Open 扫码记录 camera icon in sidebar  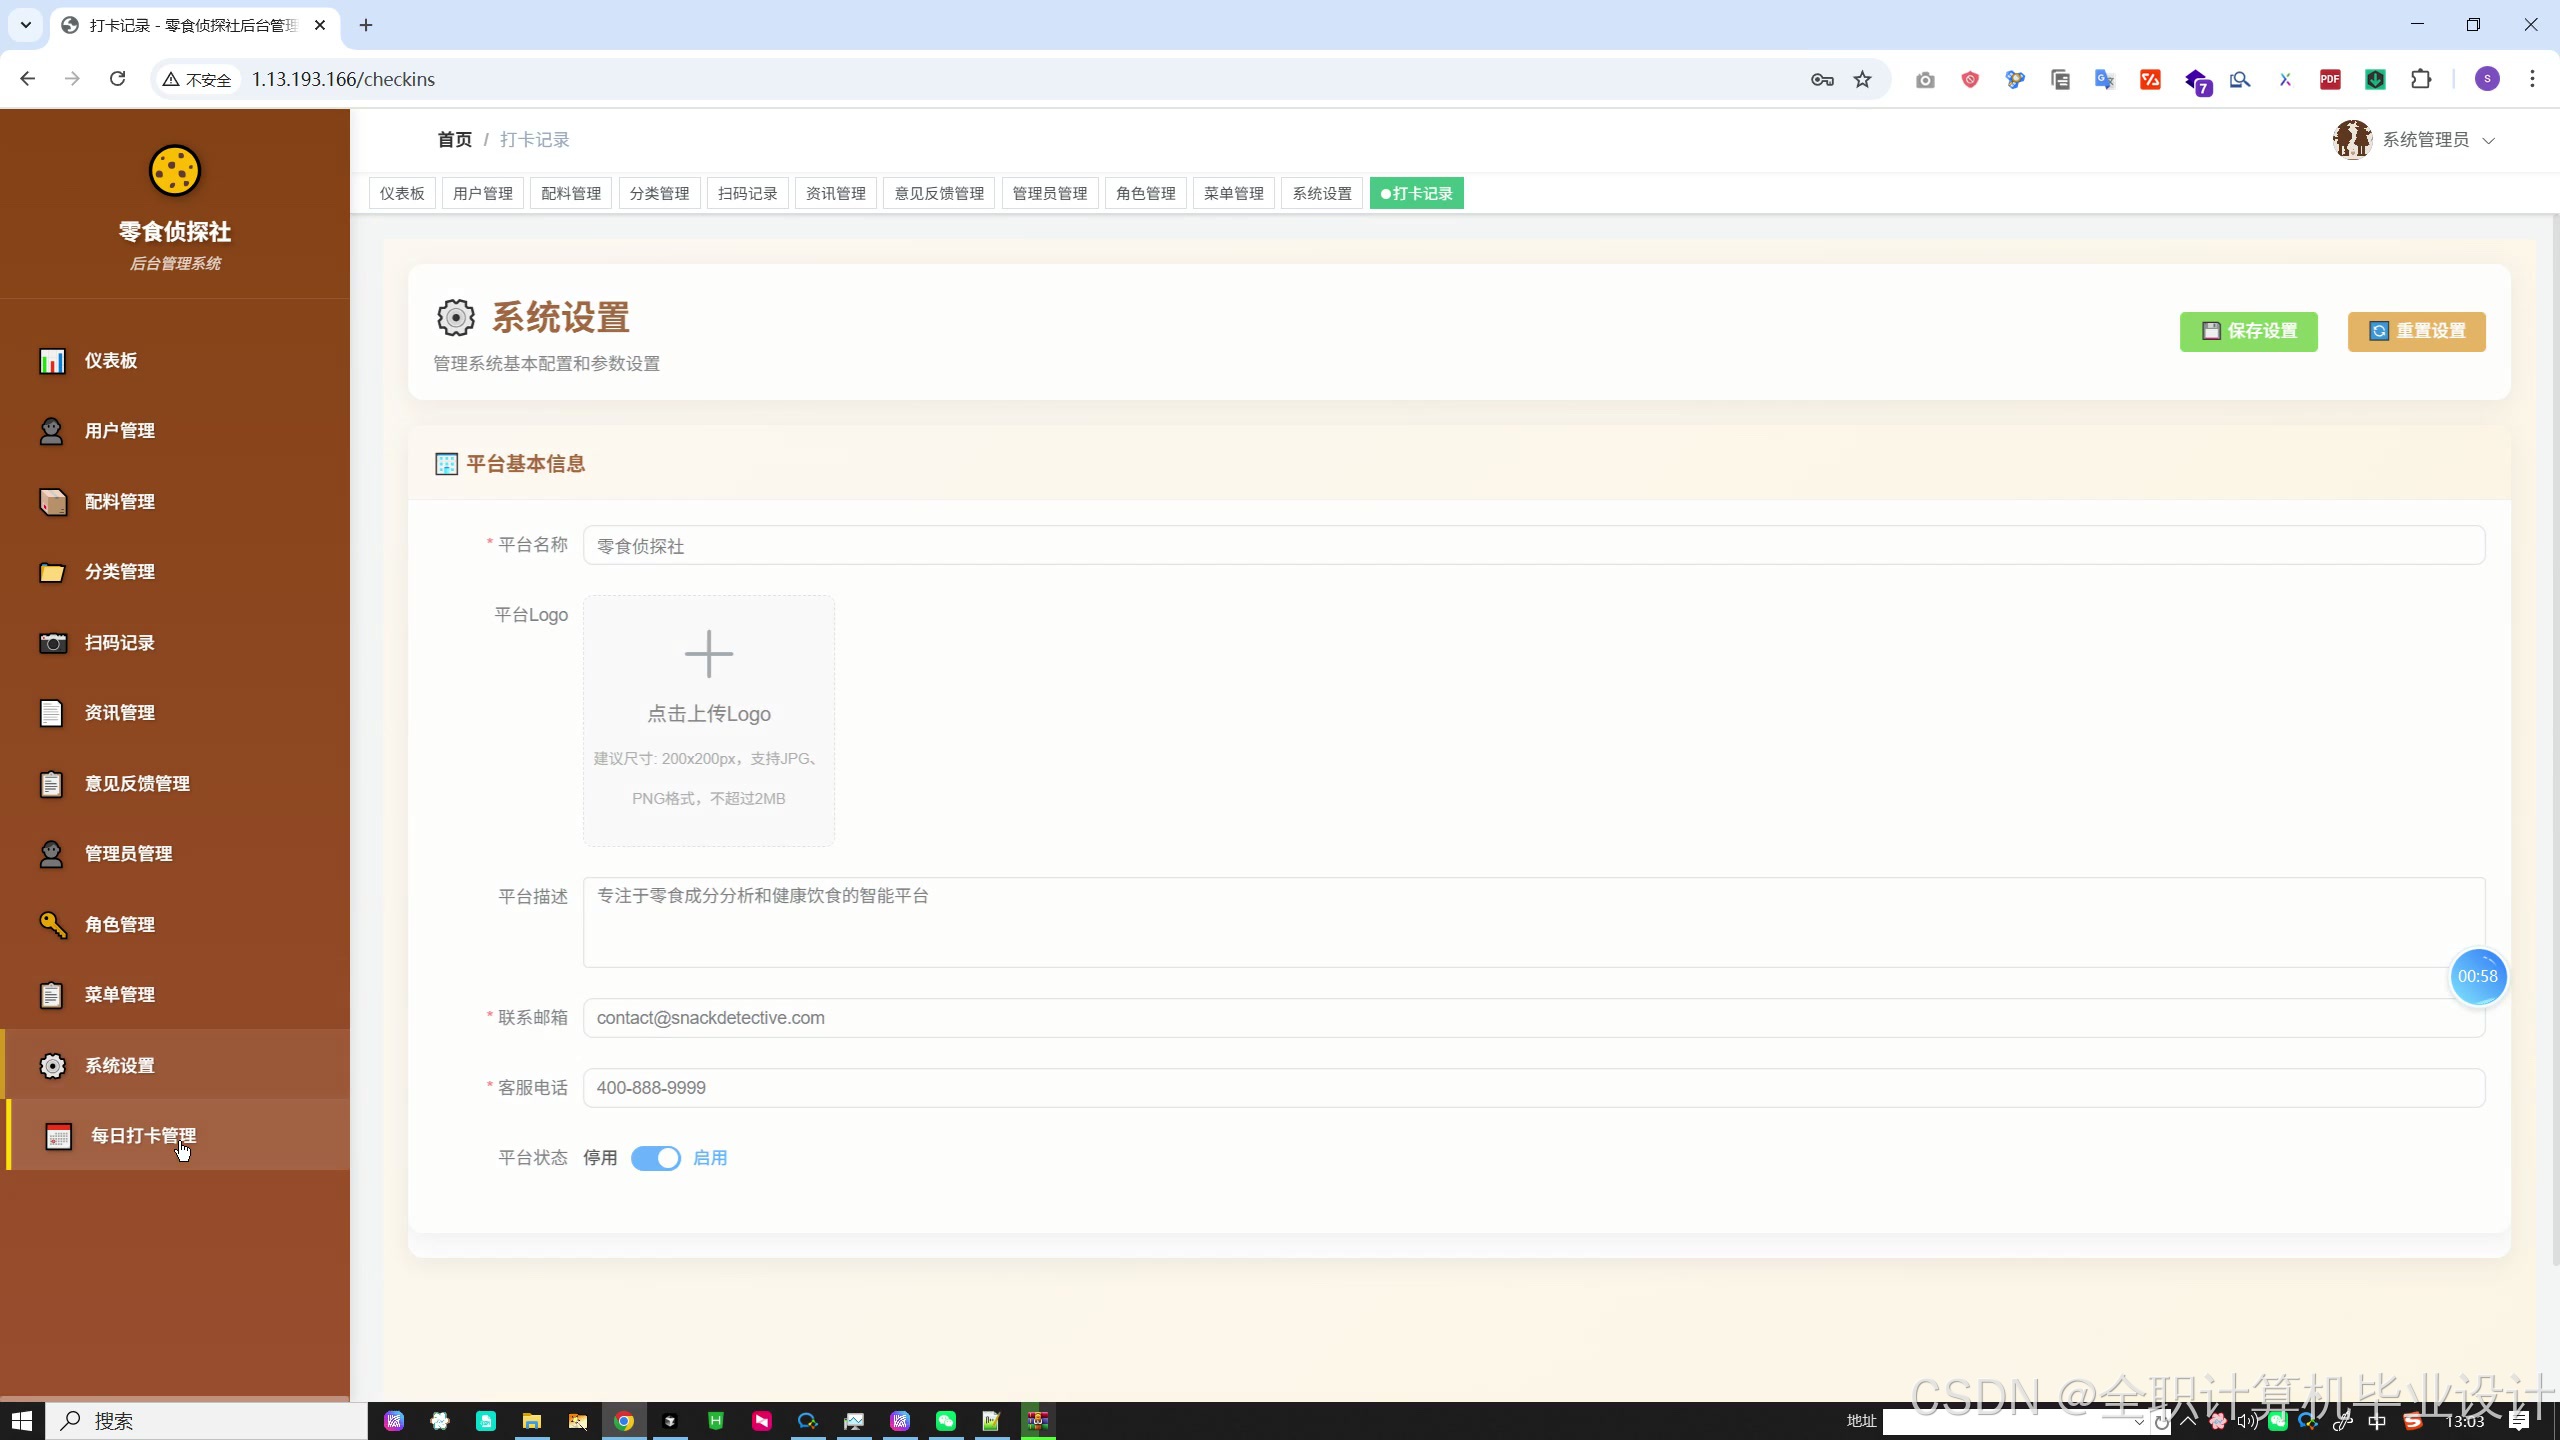pyautogui.click(x=52, y=643)
